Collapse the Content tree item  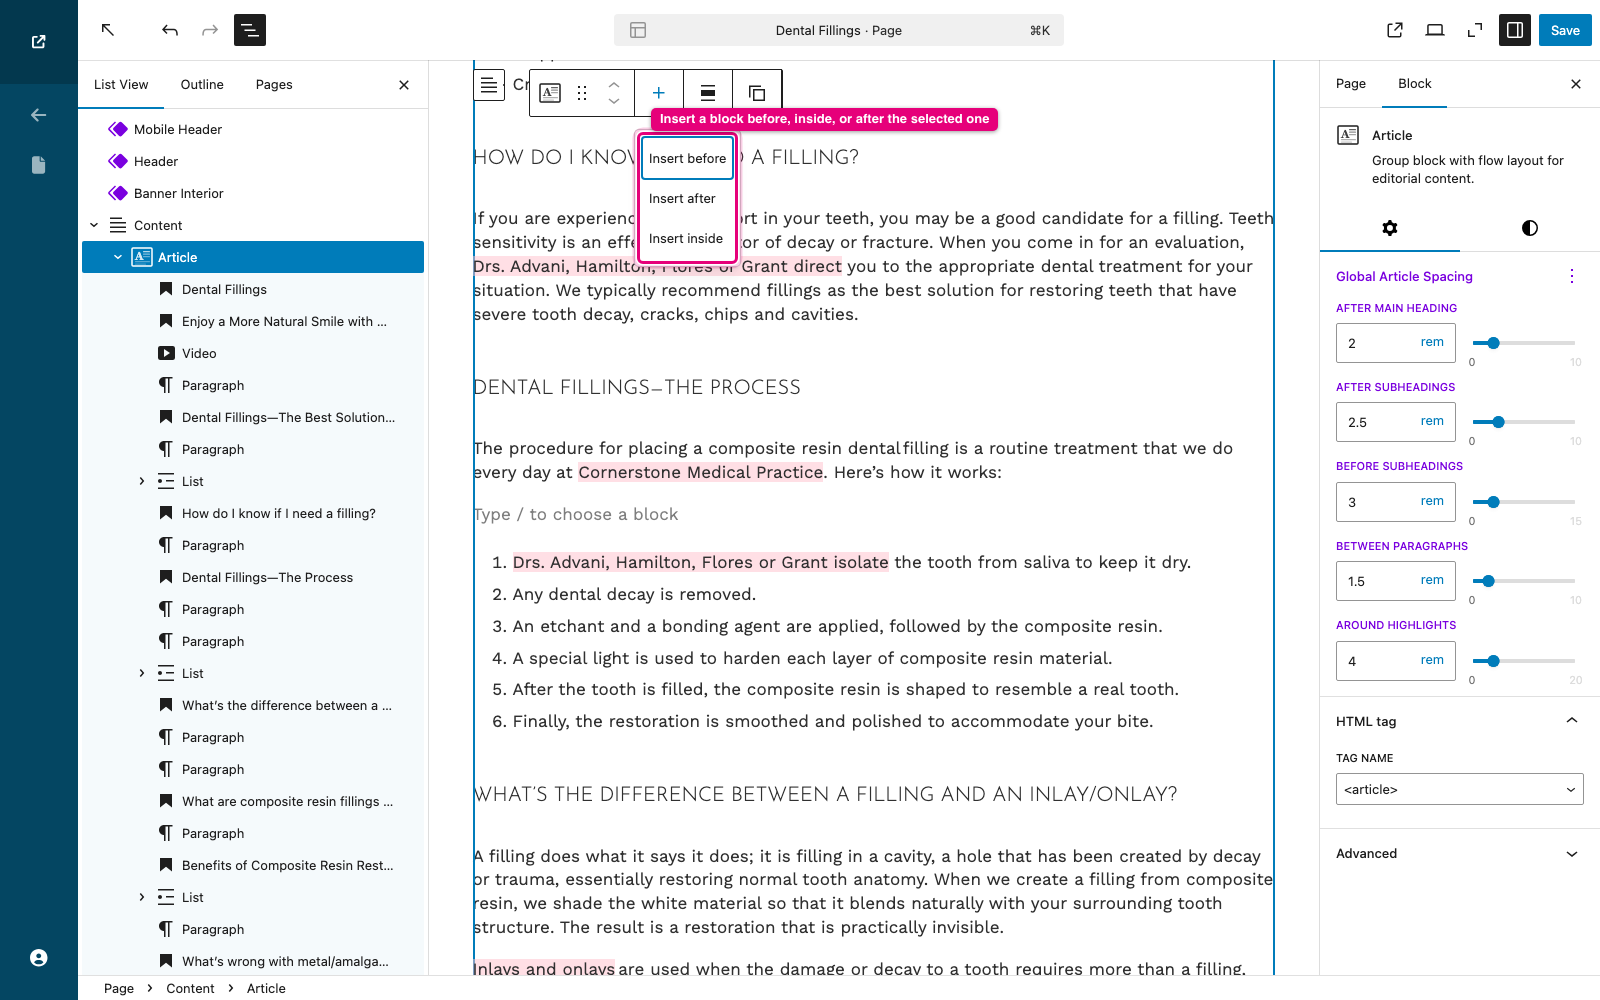[x=94, y=225]
